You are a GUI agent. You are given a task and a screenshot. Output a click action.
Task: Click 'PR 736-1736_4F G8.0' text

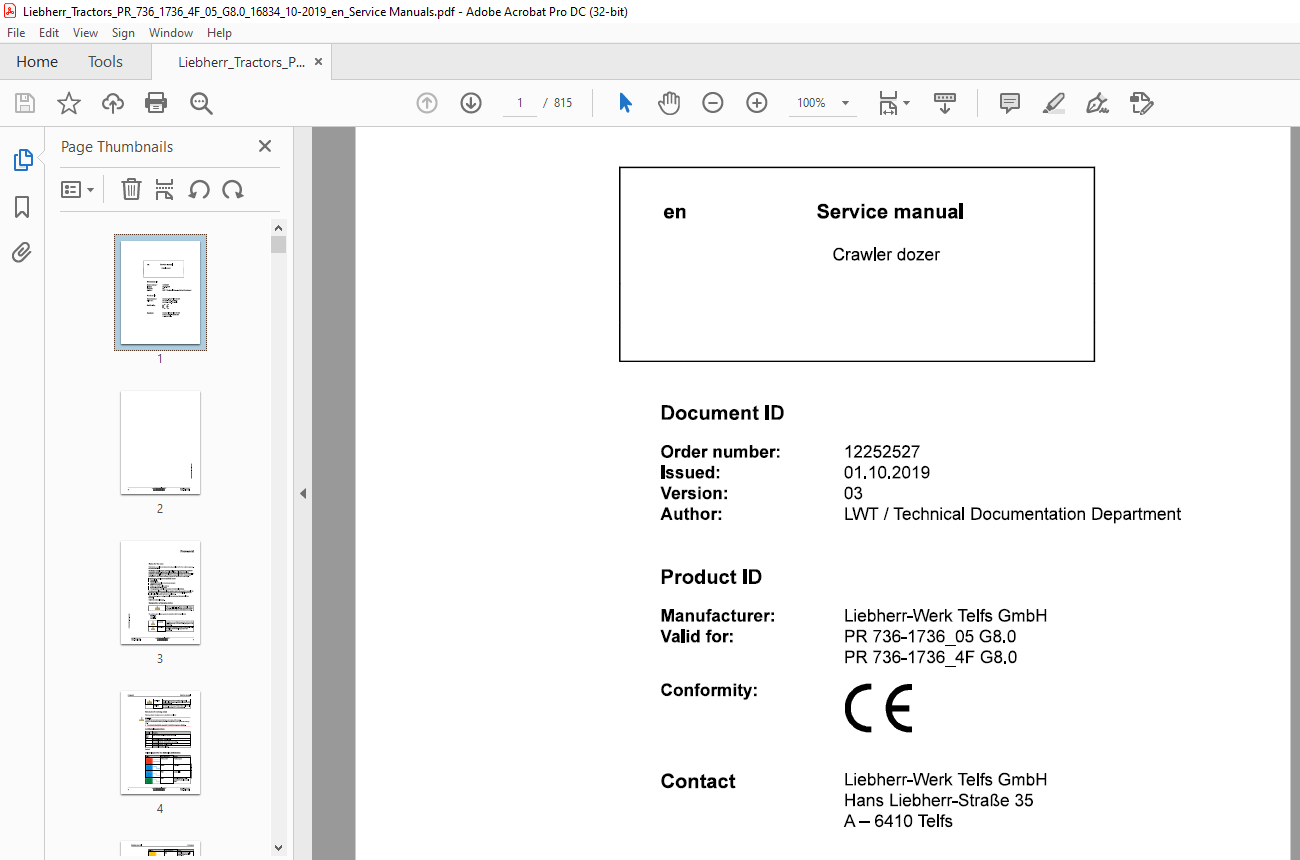click(x=931, y=658)
